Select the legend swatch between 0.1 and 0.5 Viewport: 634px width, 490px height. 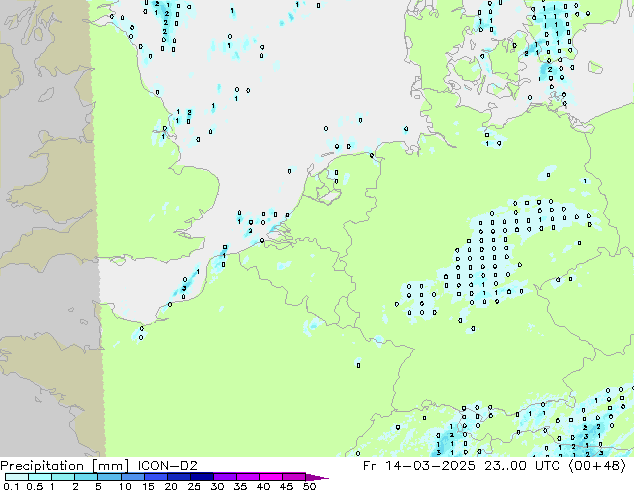17,477
